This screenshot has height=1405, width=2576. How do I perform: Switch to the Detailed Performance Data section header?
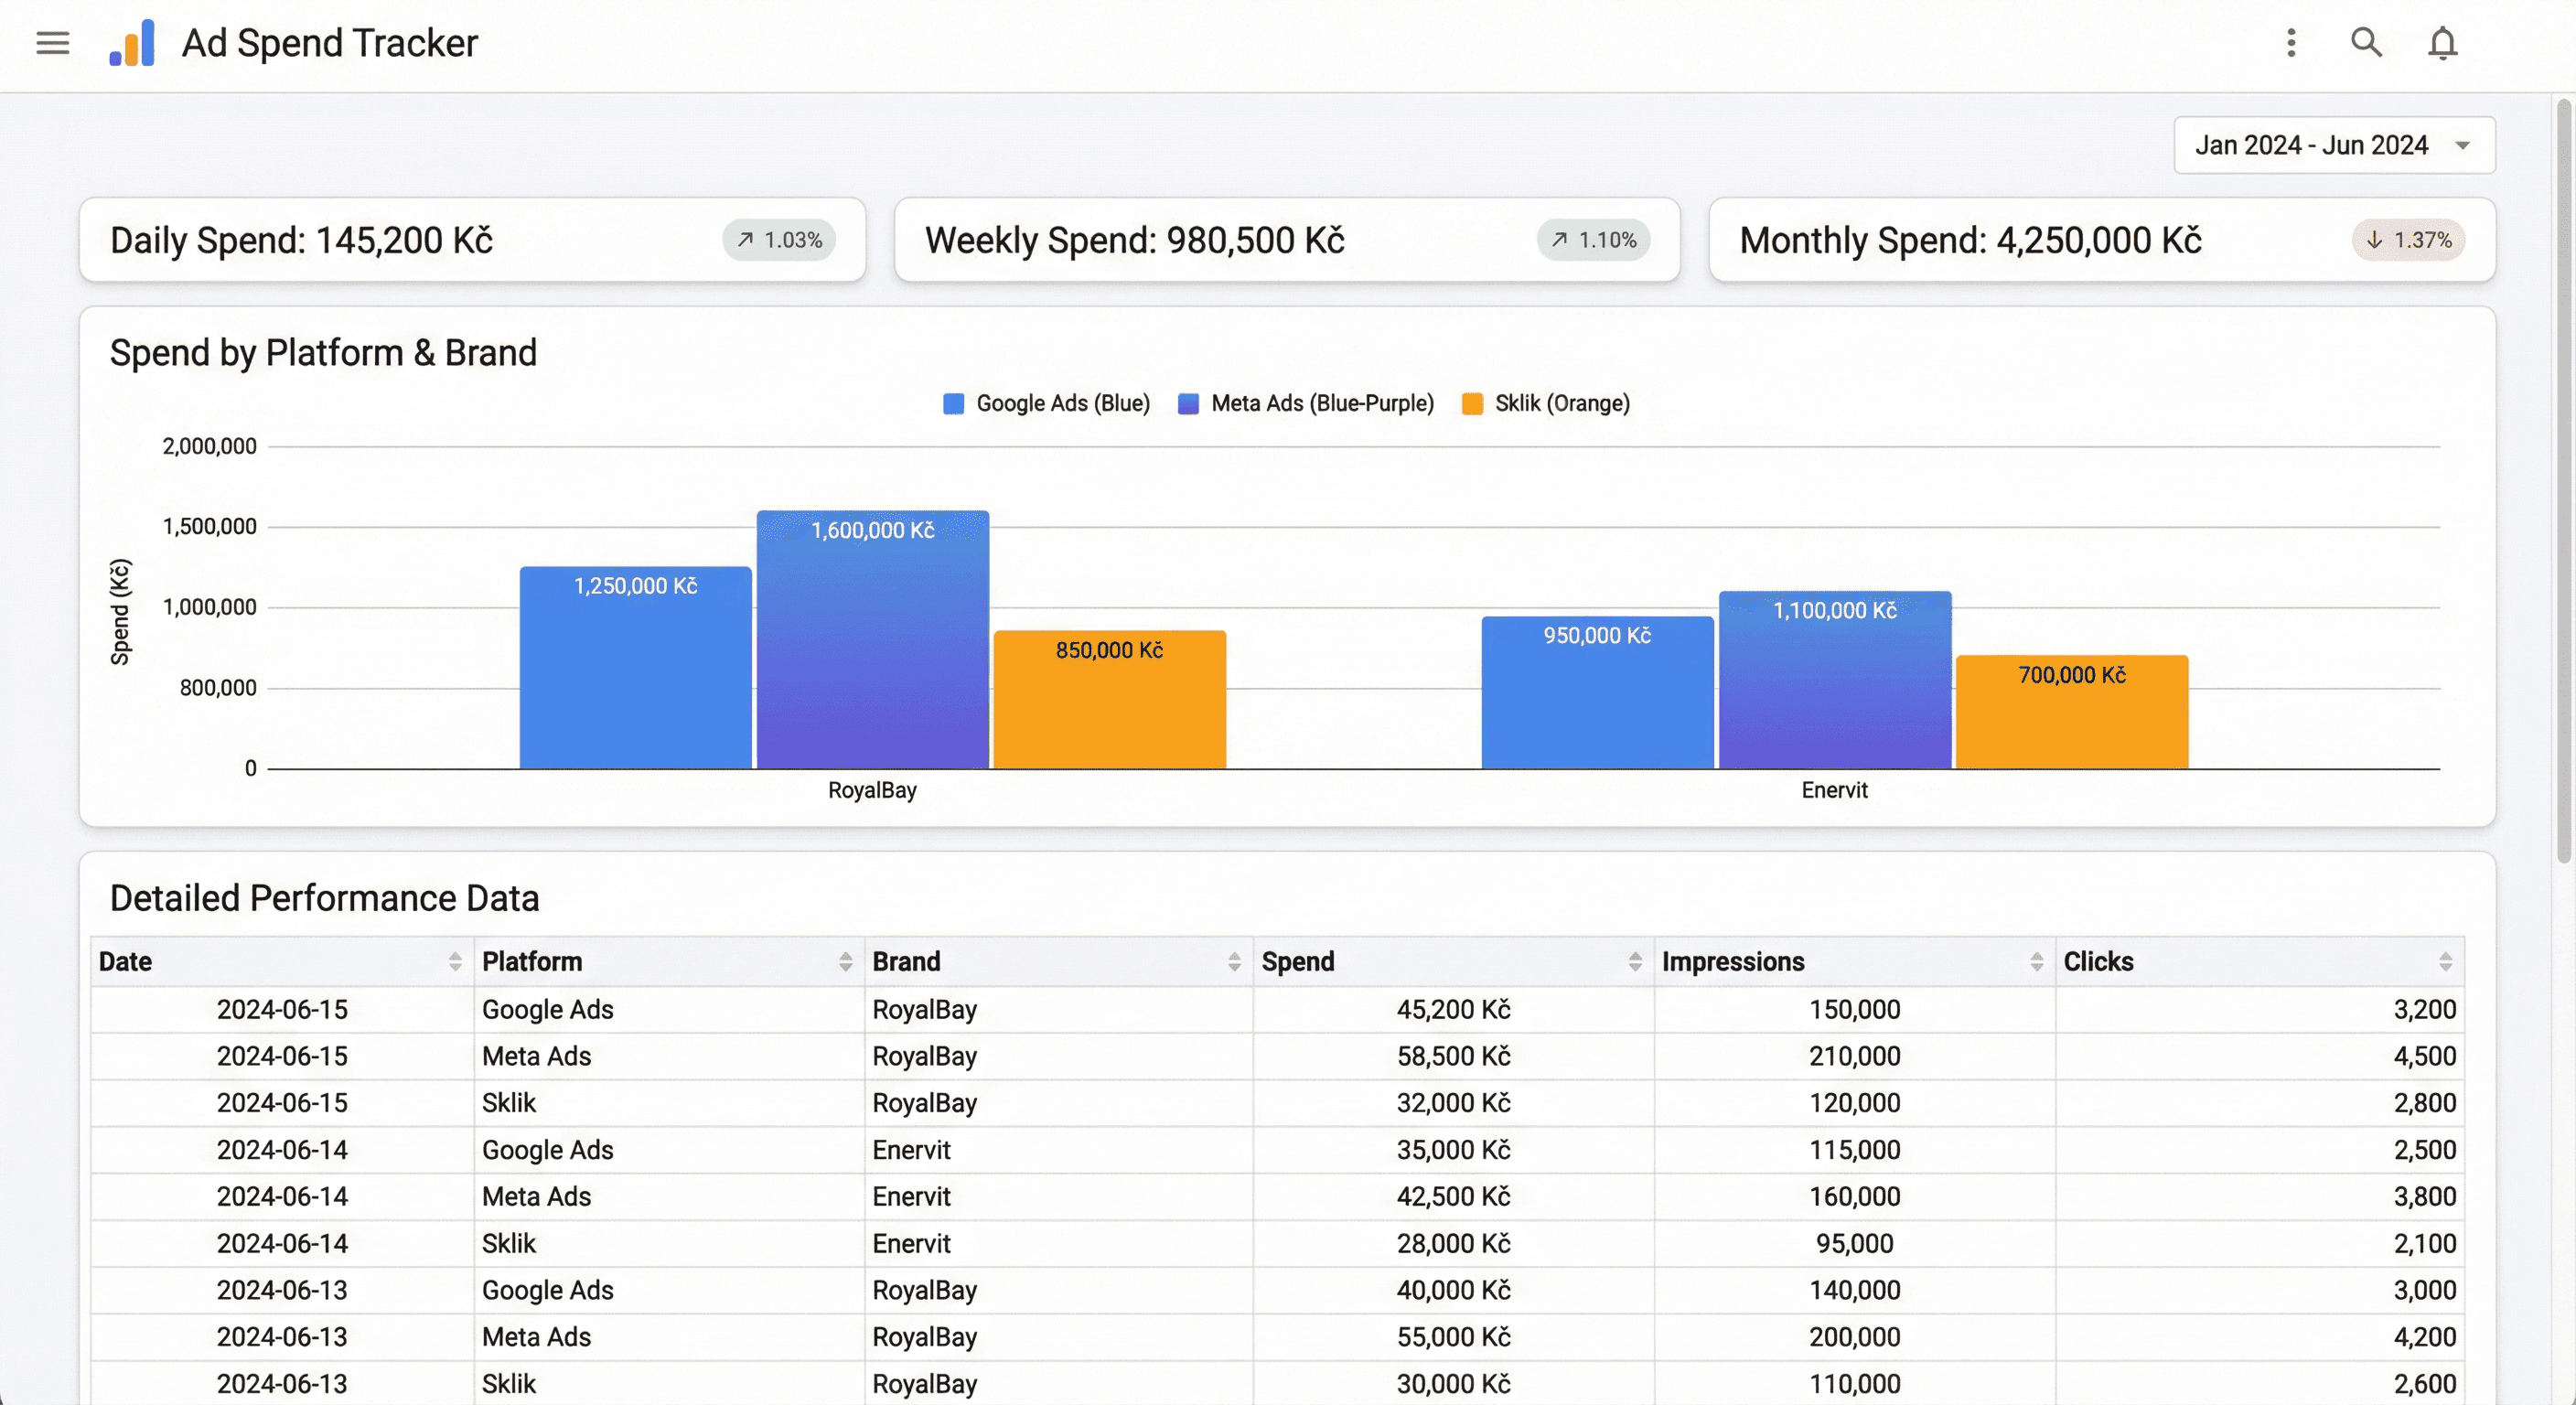[x=325, y=898]
